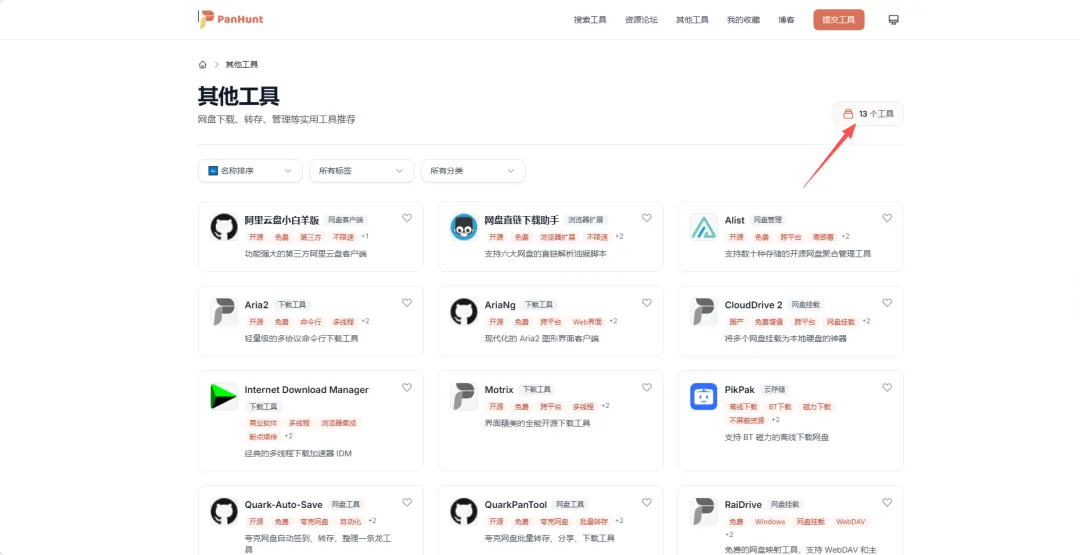The height and width of the screenshot is (555, 1080).
Task: Favorite Alist with heart icon
Action: (x=887, y=218)
